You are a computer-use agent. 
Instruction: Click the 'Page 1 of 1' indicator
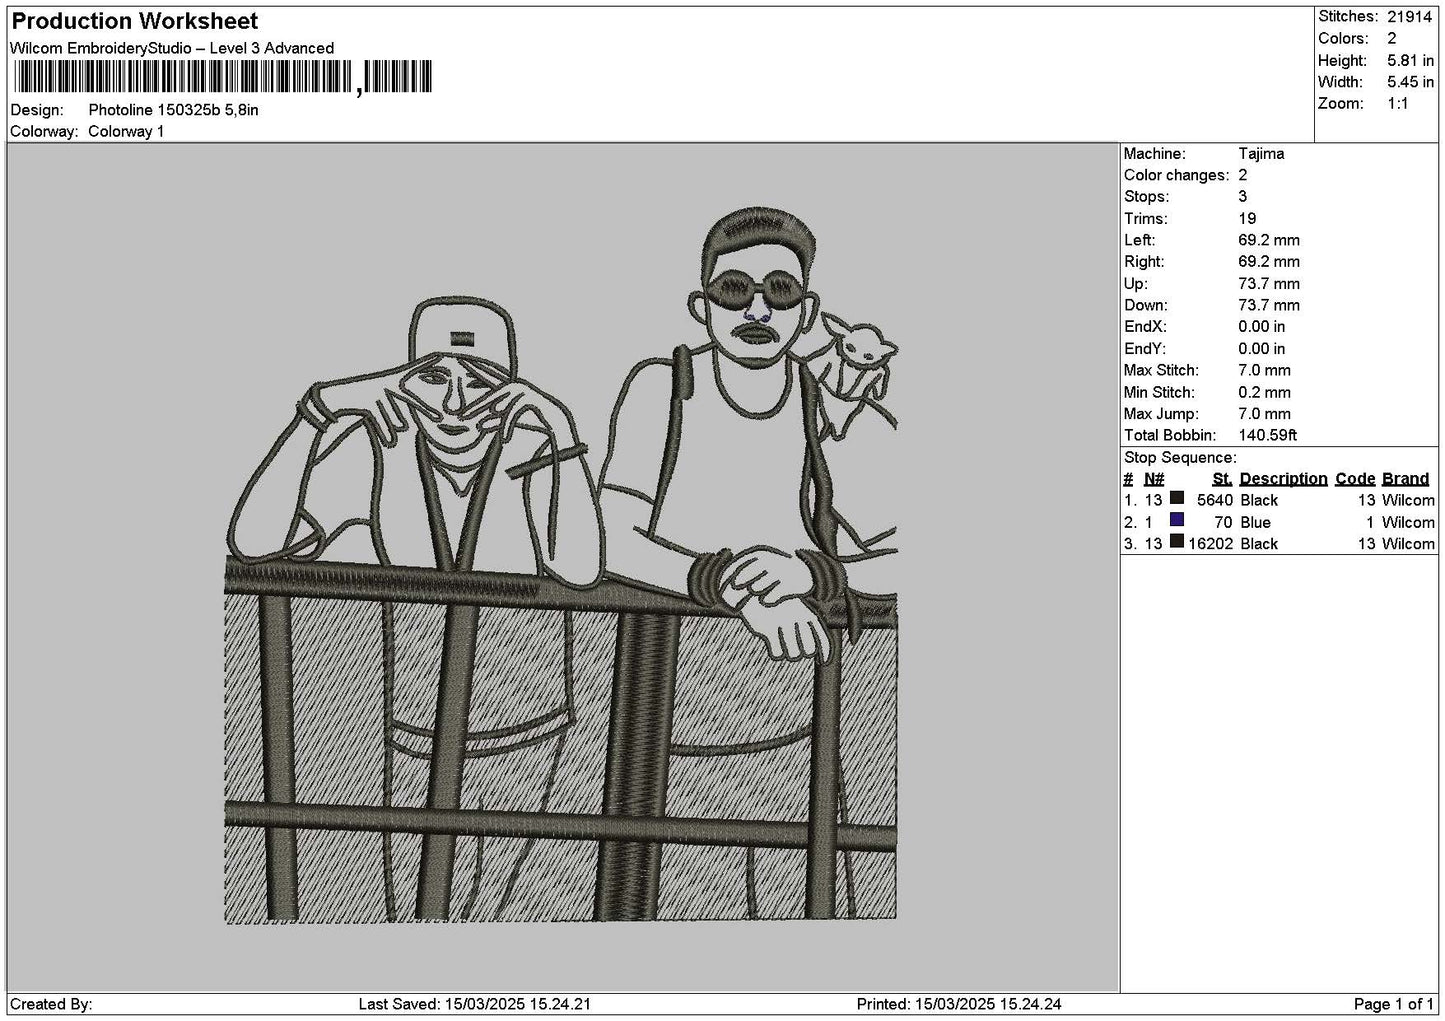1393,1004
